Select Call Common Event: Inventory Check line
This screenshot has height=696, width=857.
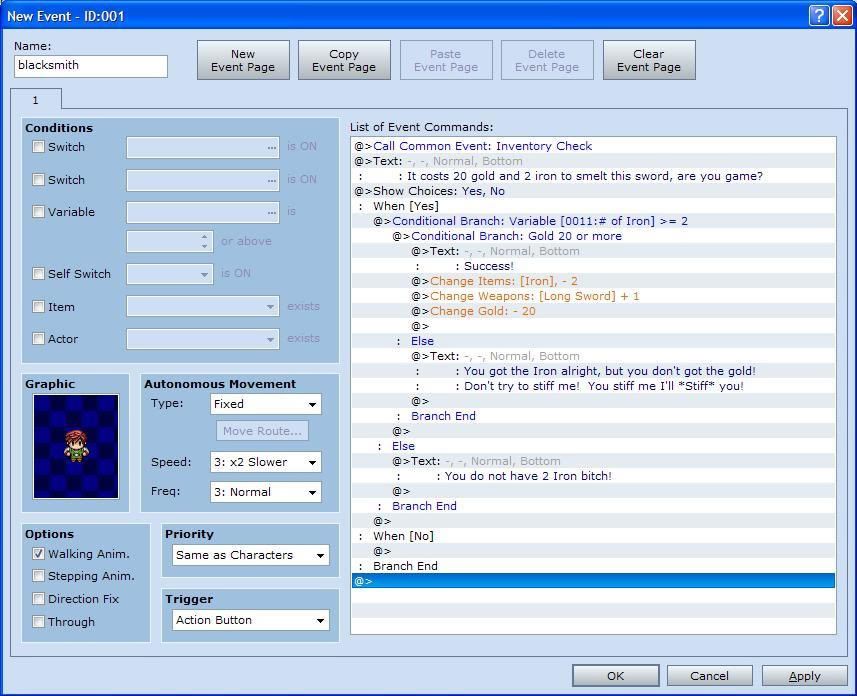[x=594, y=146]
